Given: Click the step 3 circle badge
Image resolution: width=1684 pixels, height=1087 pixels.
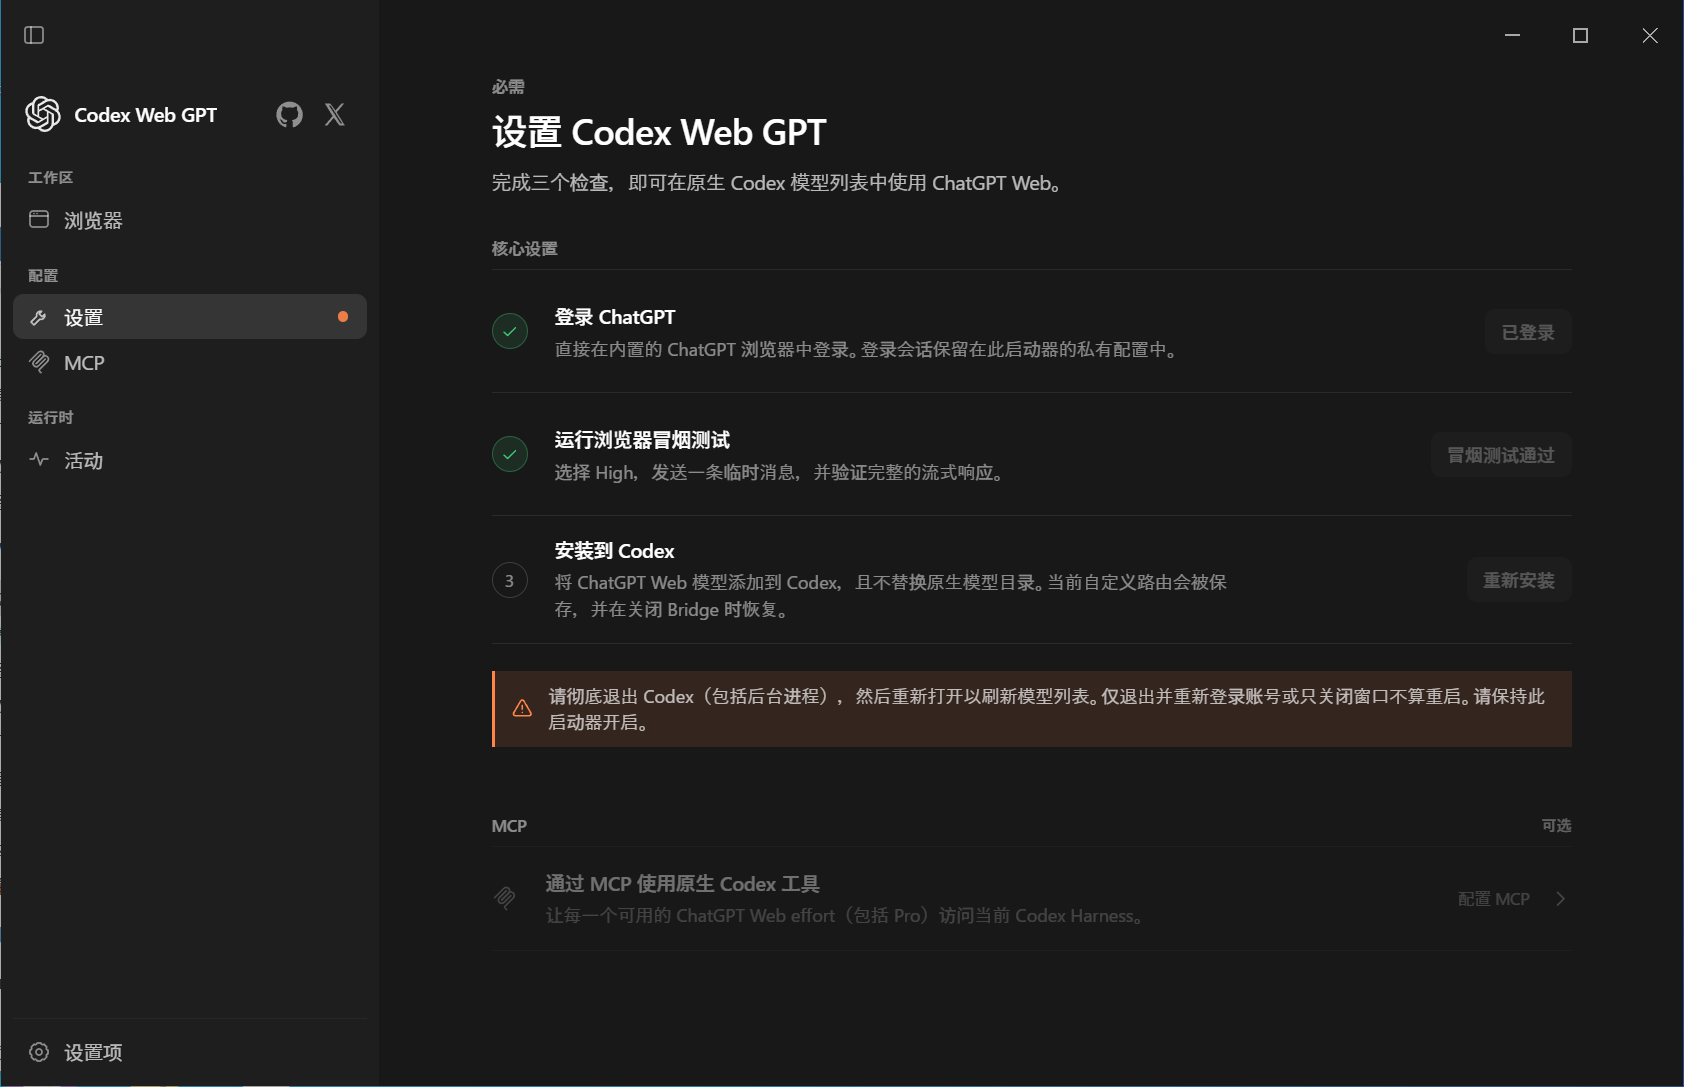Looking at the screenshot, I should (x=510, y=580).
